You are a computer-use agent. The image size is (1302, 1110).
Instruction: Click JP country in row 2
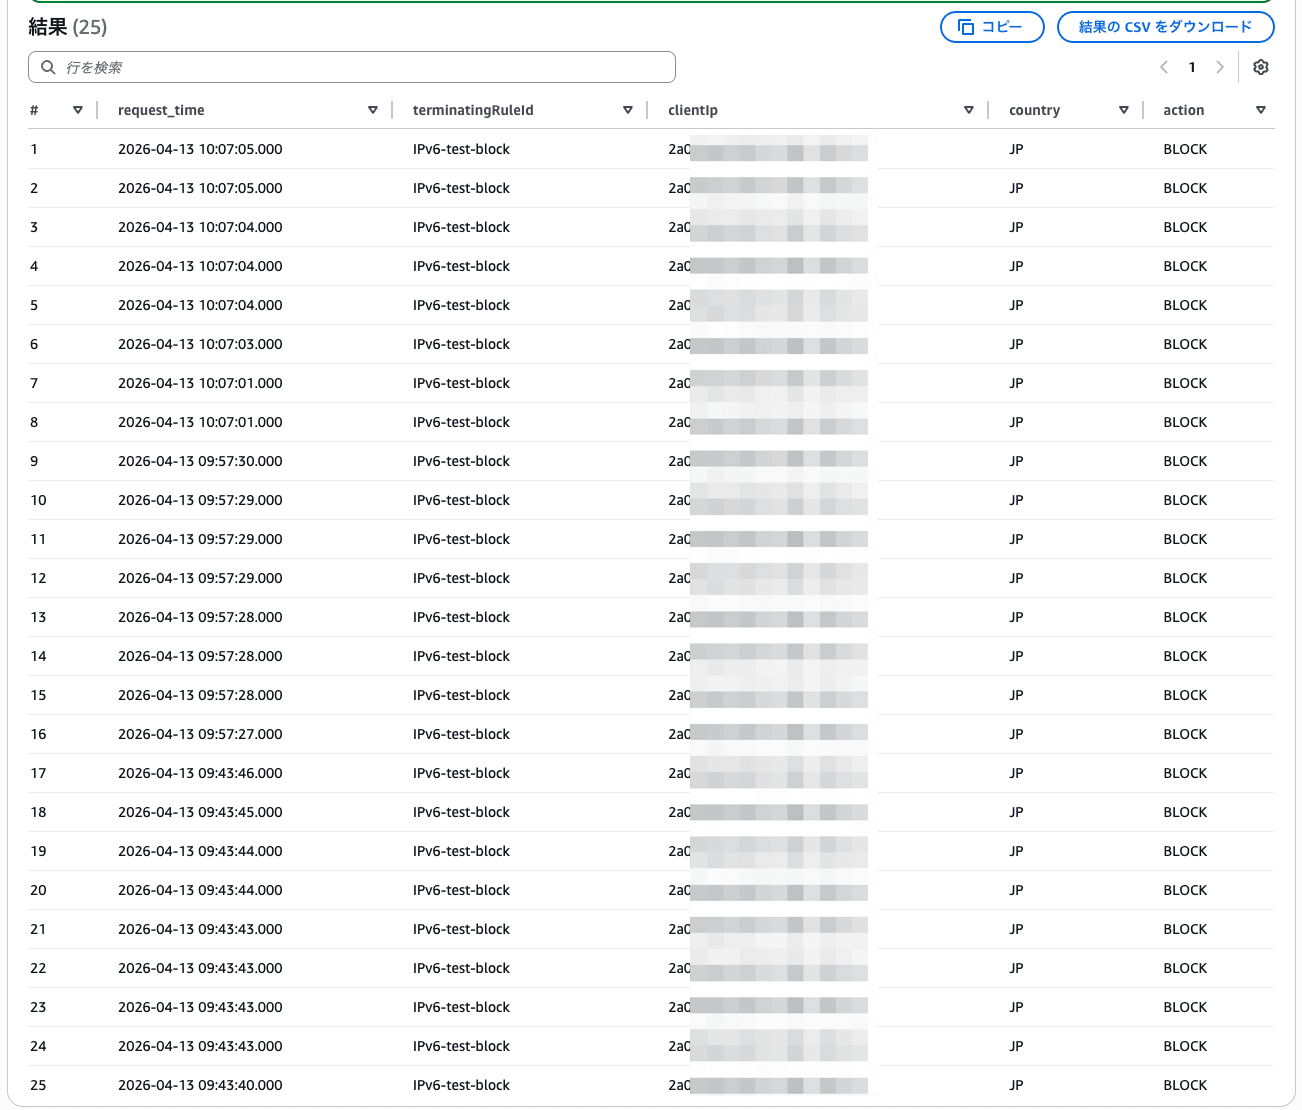click(1016, 188)
